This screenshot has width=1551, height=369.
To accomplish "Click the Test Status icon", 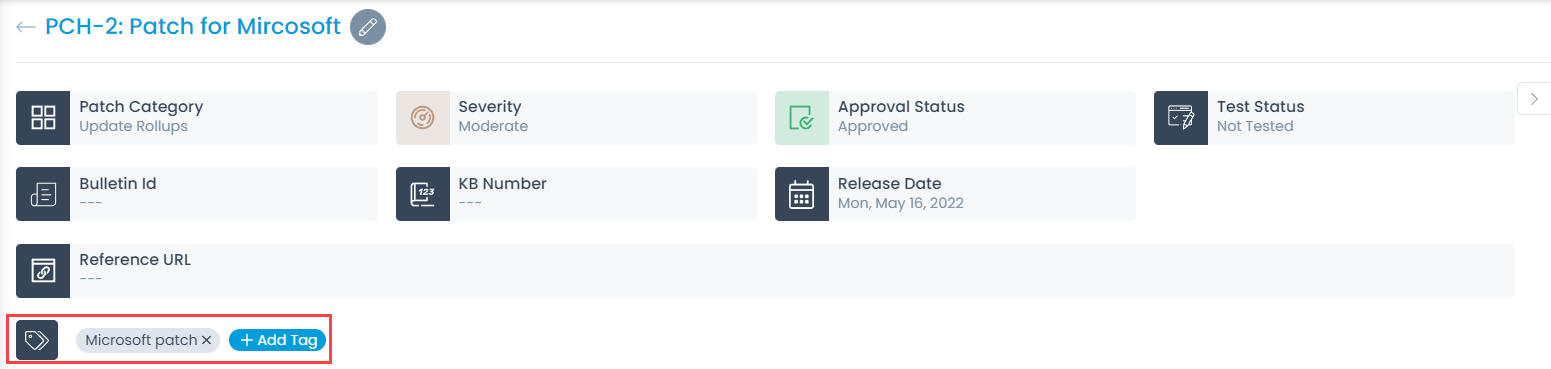I will 1180,118.
